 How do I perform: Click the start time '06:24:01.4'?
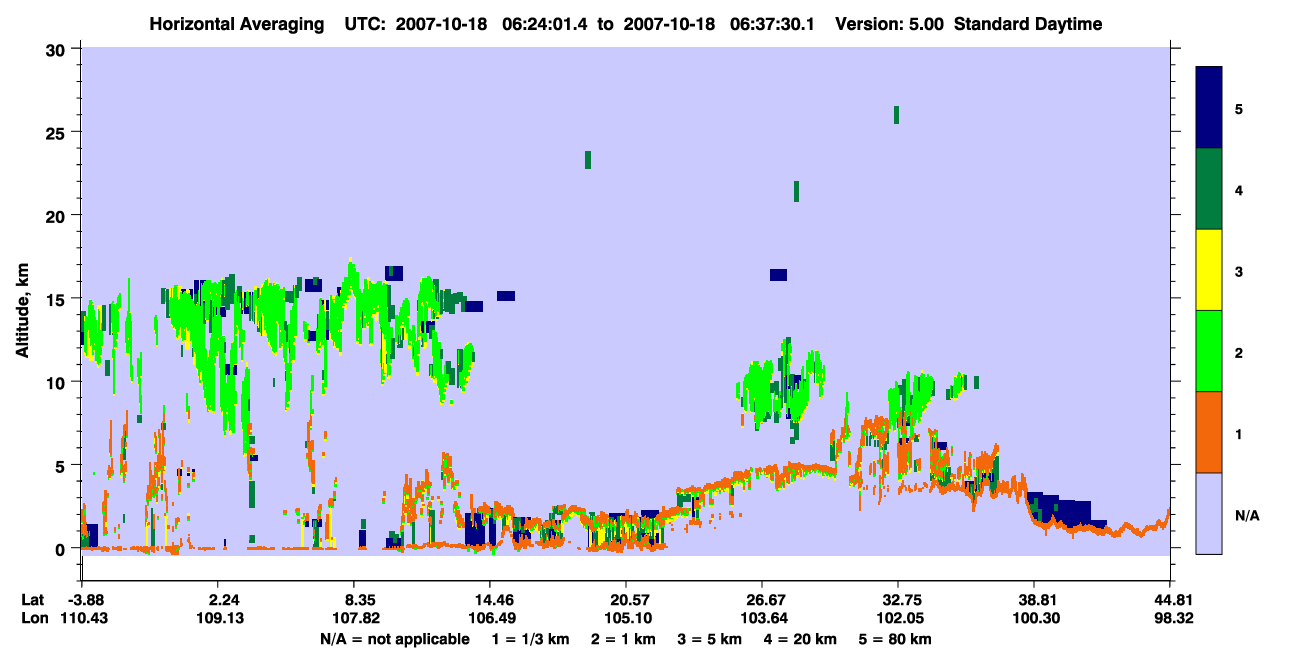coord(547,24)
